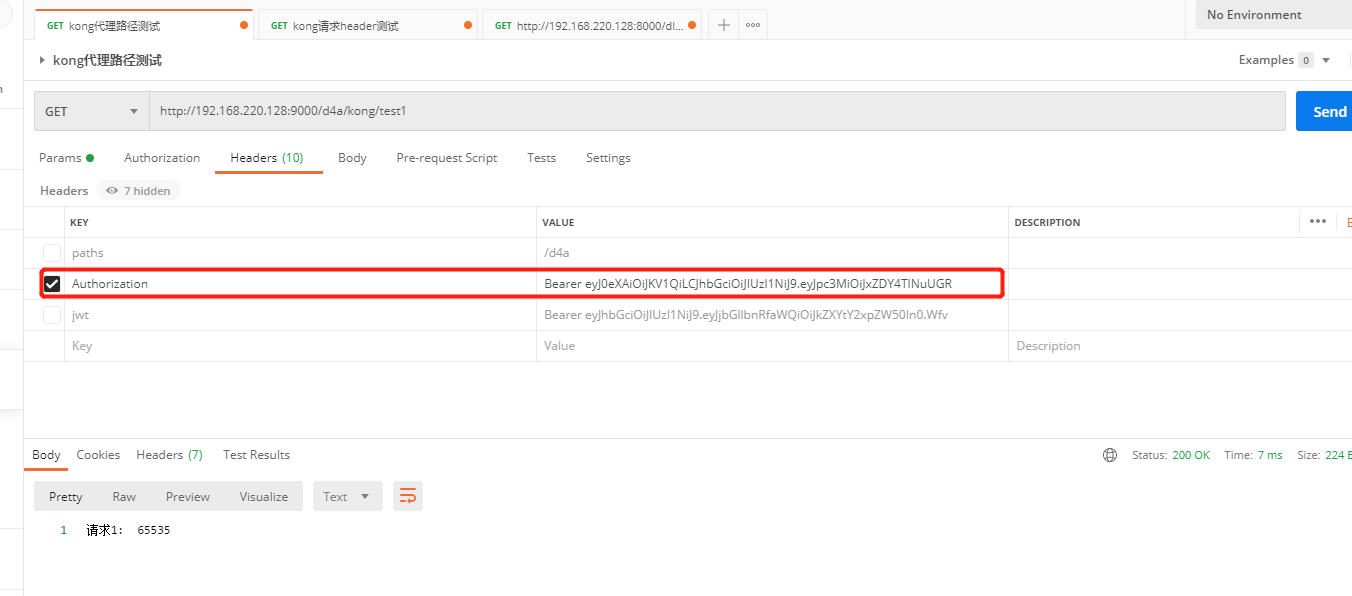Open the headers table ellipsis options
Image resolution: width=1352 pixels, height=596 pixels.
click(x=1317, y=221)
